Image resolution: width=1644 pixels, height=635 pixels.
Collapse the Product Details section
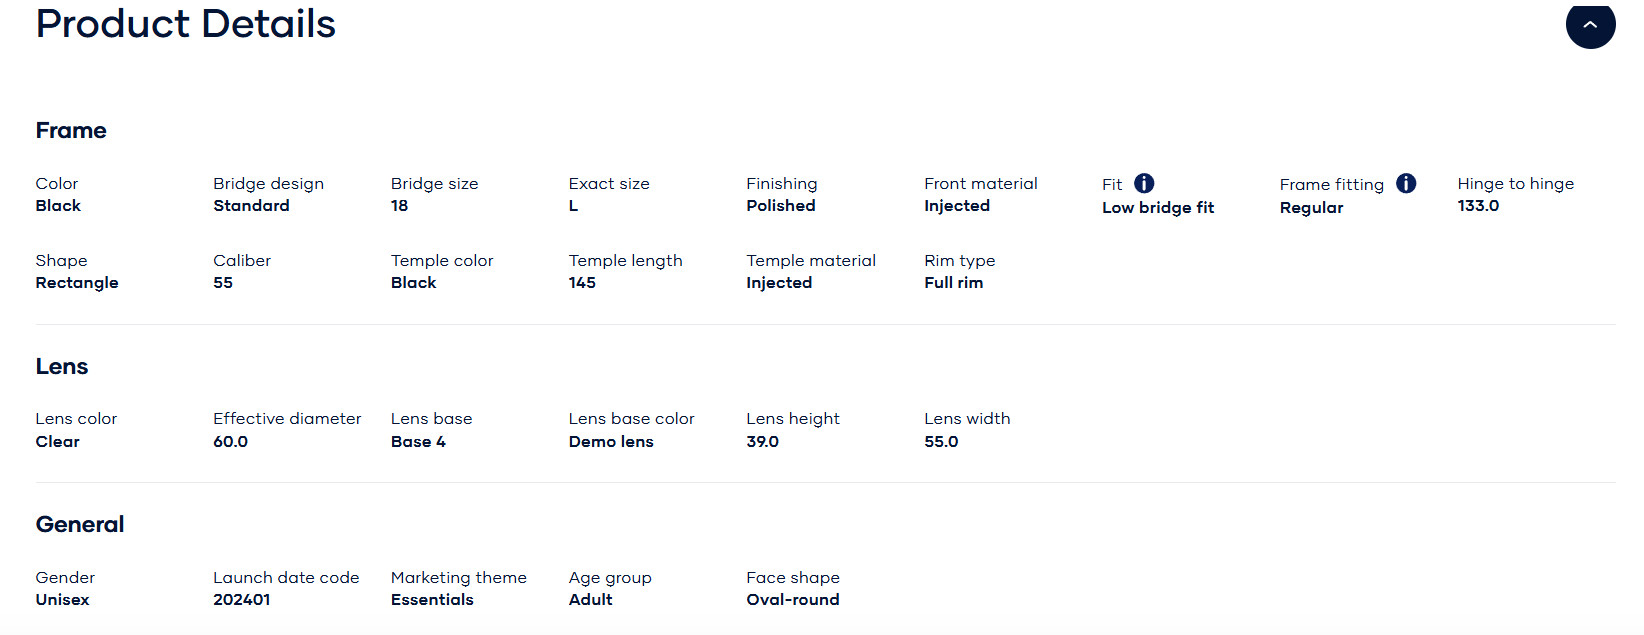pos(1590,25)
